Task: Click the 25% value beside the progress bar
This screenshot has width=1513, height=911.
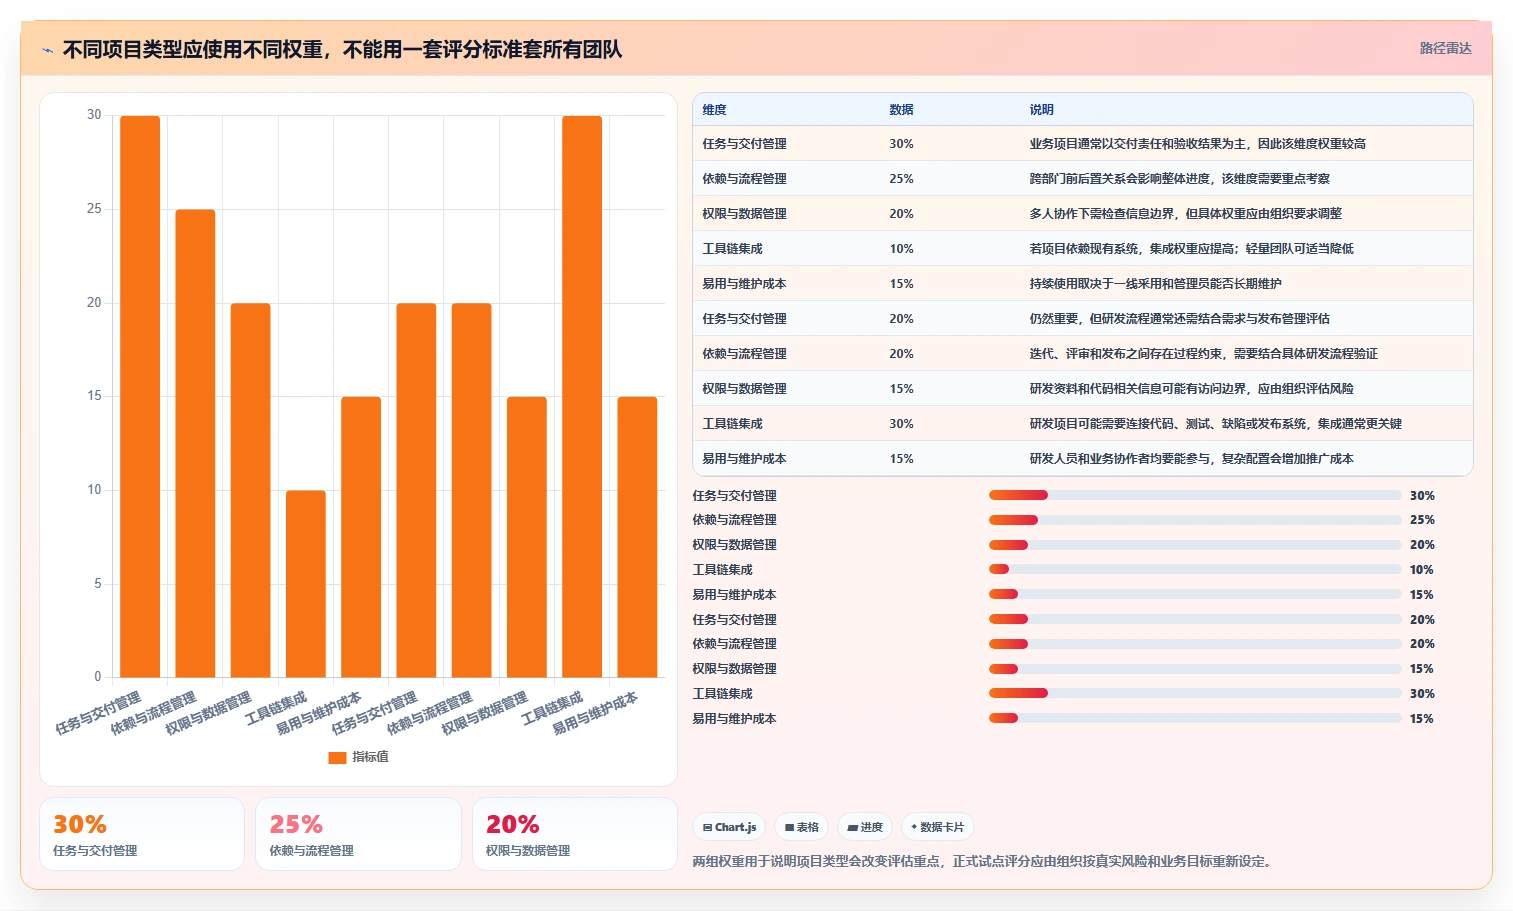Action: point(1422,520)
